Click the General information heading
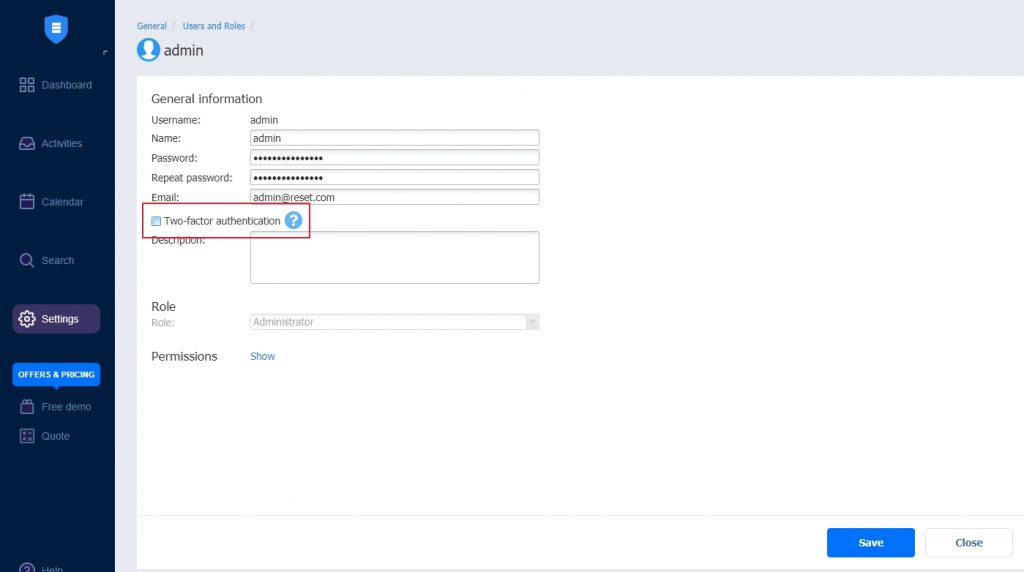Screen dimensions: 1024x572 coord(206,99)
